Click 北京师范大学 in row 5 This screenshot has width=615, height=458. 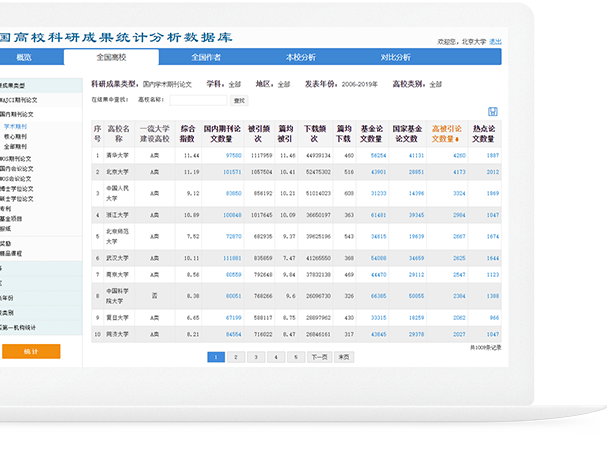pyautogui.click(x=117, y=236)
